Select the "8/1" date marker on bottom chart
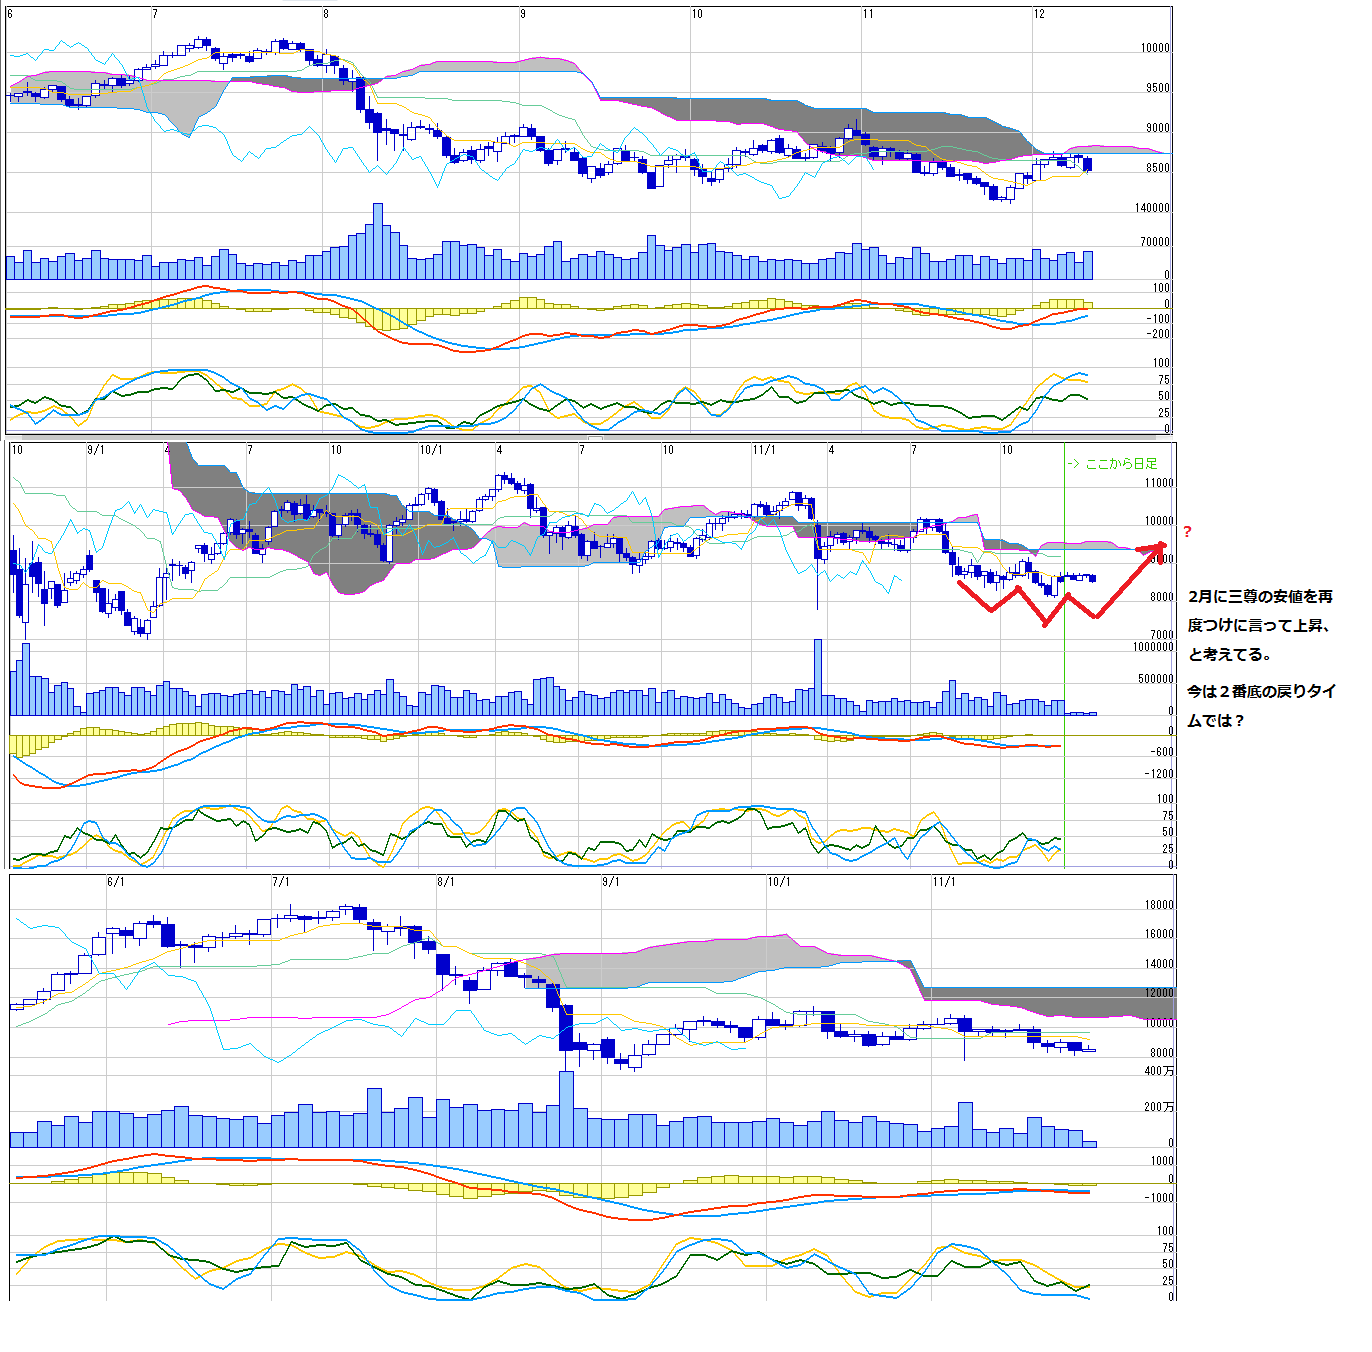Screen dimensions: 1372x1352 click(446, 882)
